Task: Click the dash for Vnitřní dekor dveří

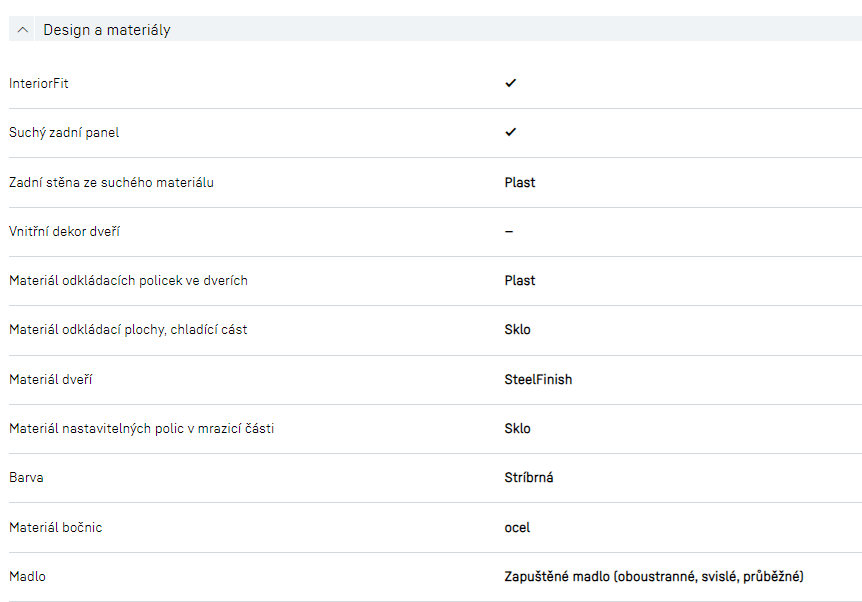Action: (508, 231)
